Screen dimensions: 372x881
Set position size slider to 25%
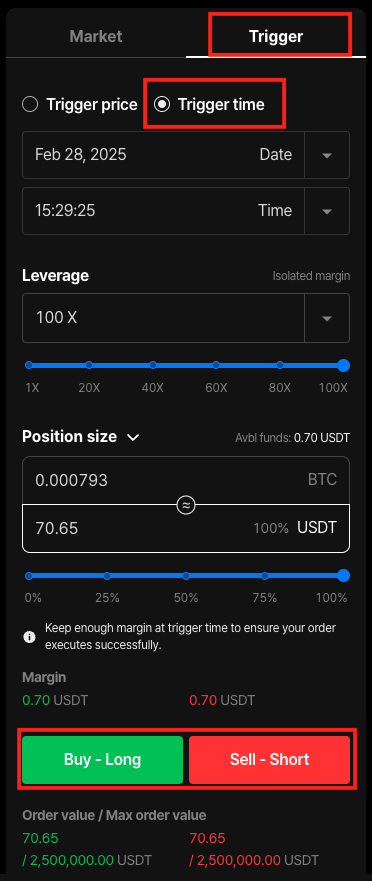click(x=107, y=576)
